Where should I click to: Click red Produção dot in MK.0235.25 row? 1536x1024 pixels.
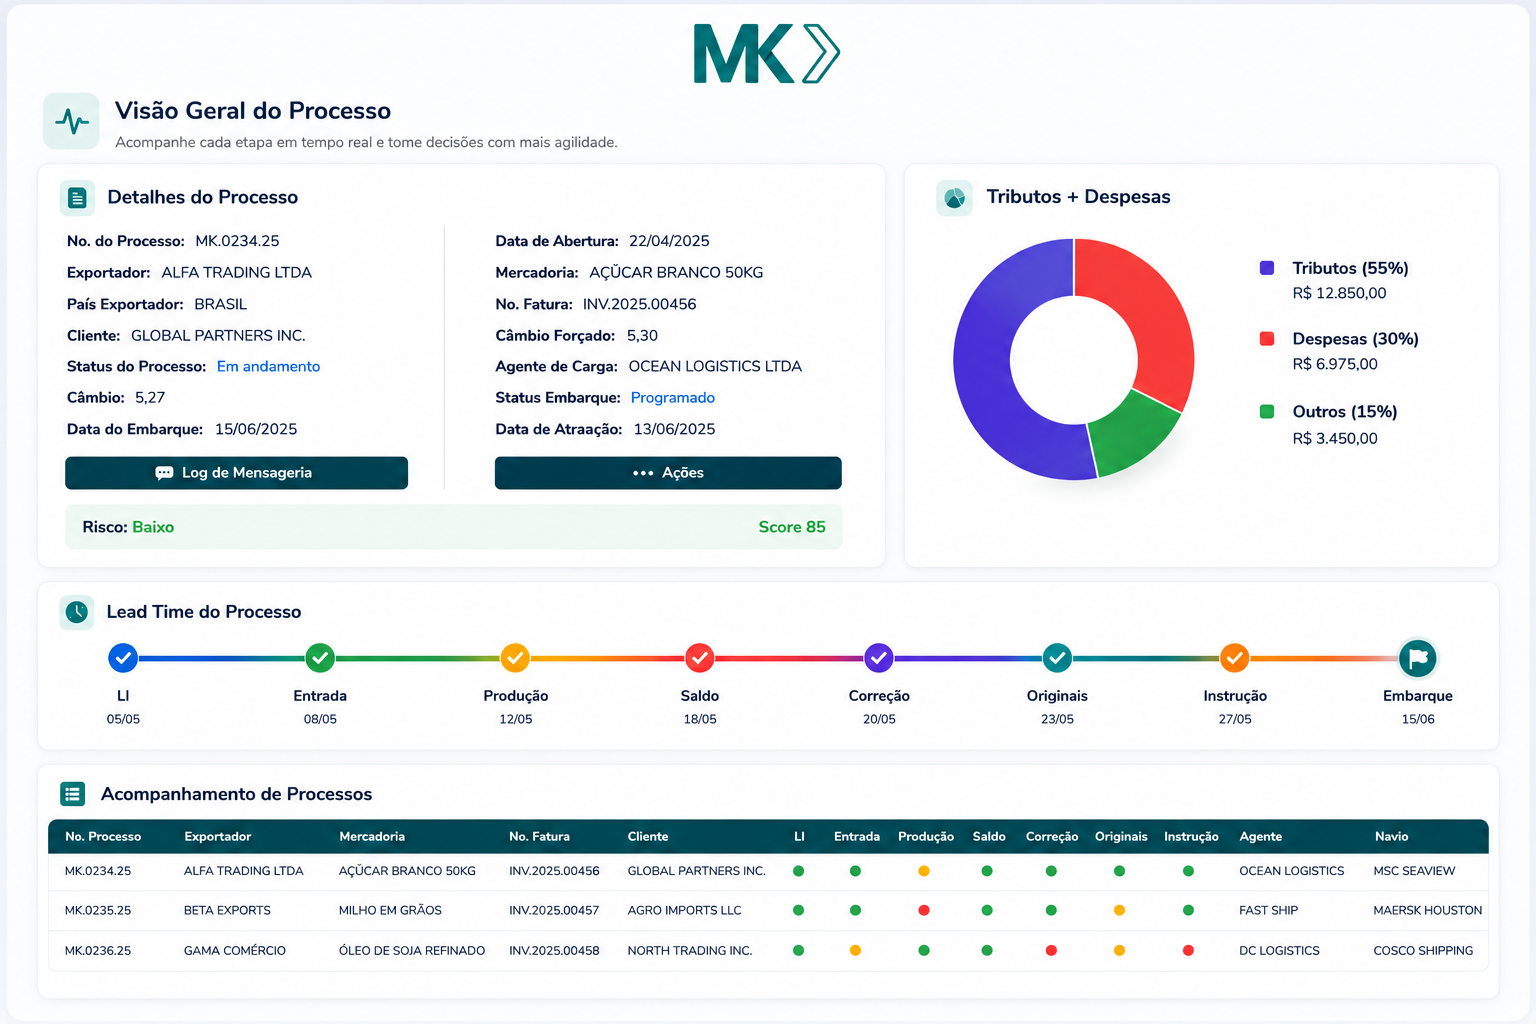pos(924,910)
